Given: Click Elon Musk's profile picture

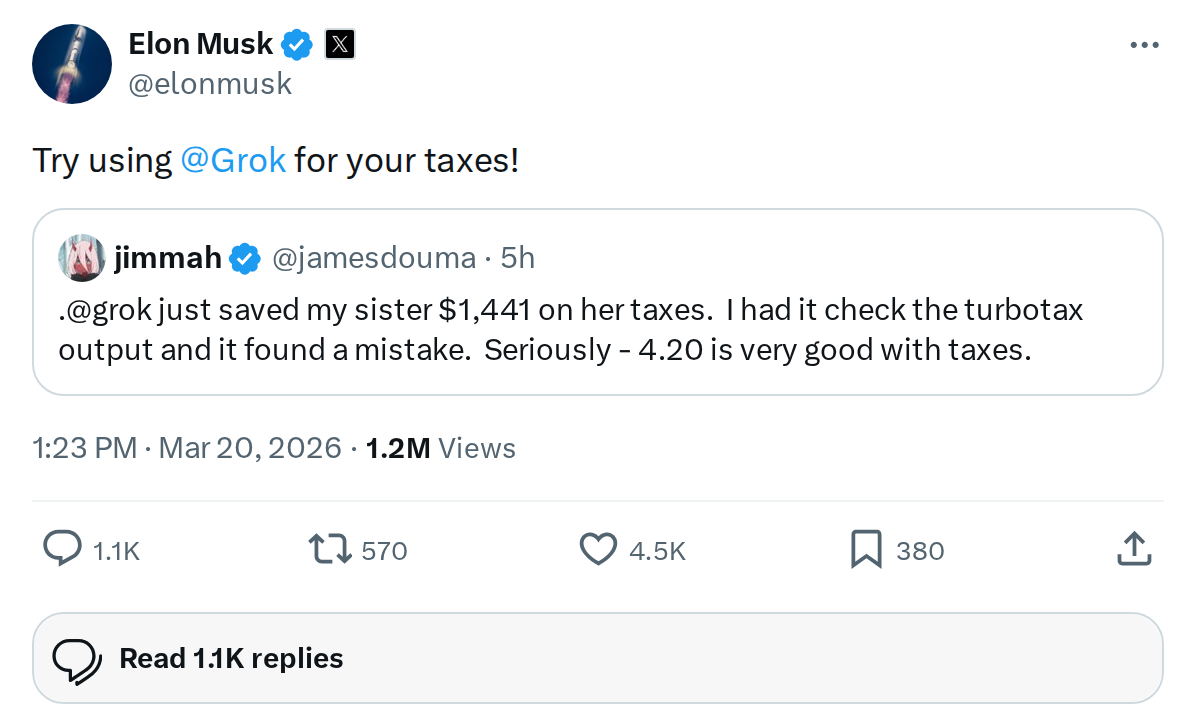Looking at the screenshot, I should (x=72, y=64).
